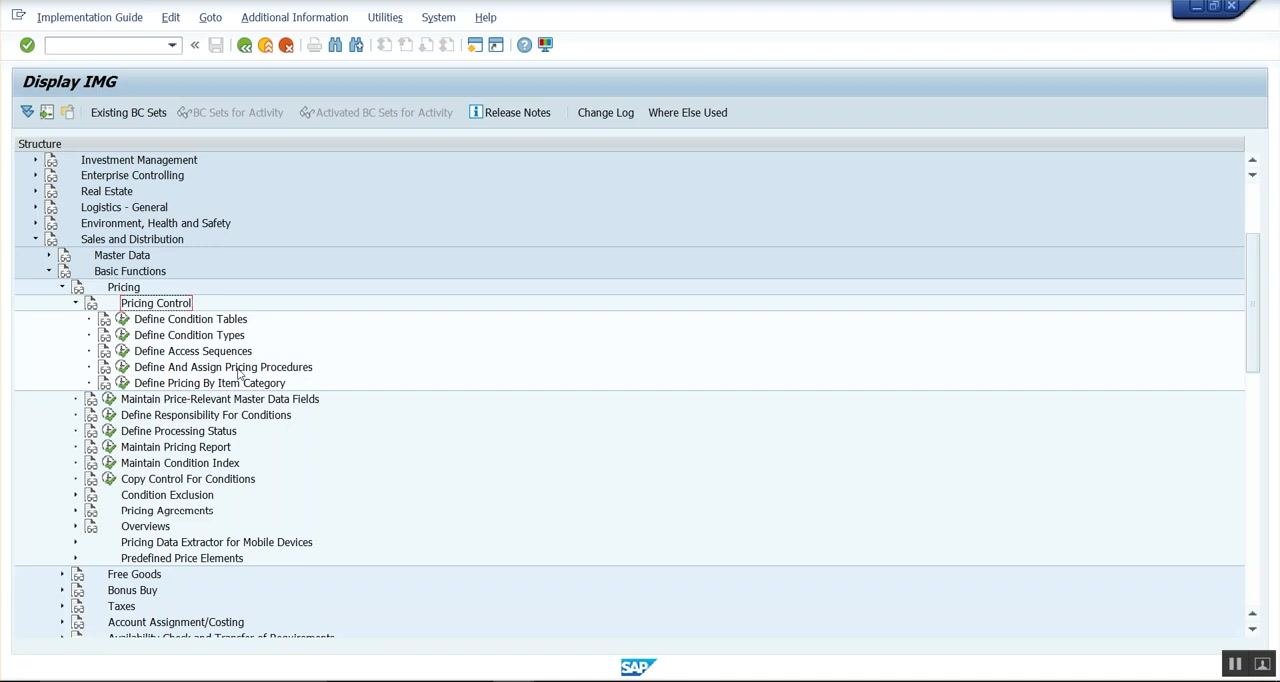Click the pause button at bottom right
This screenshot has height=682, width=1280.
click(x=1235, y=664)
